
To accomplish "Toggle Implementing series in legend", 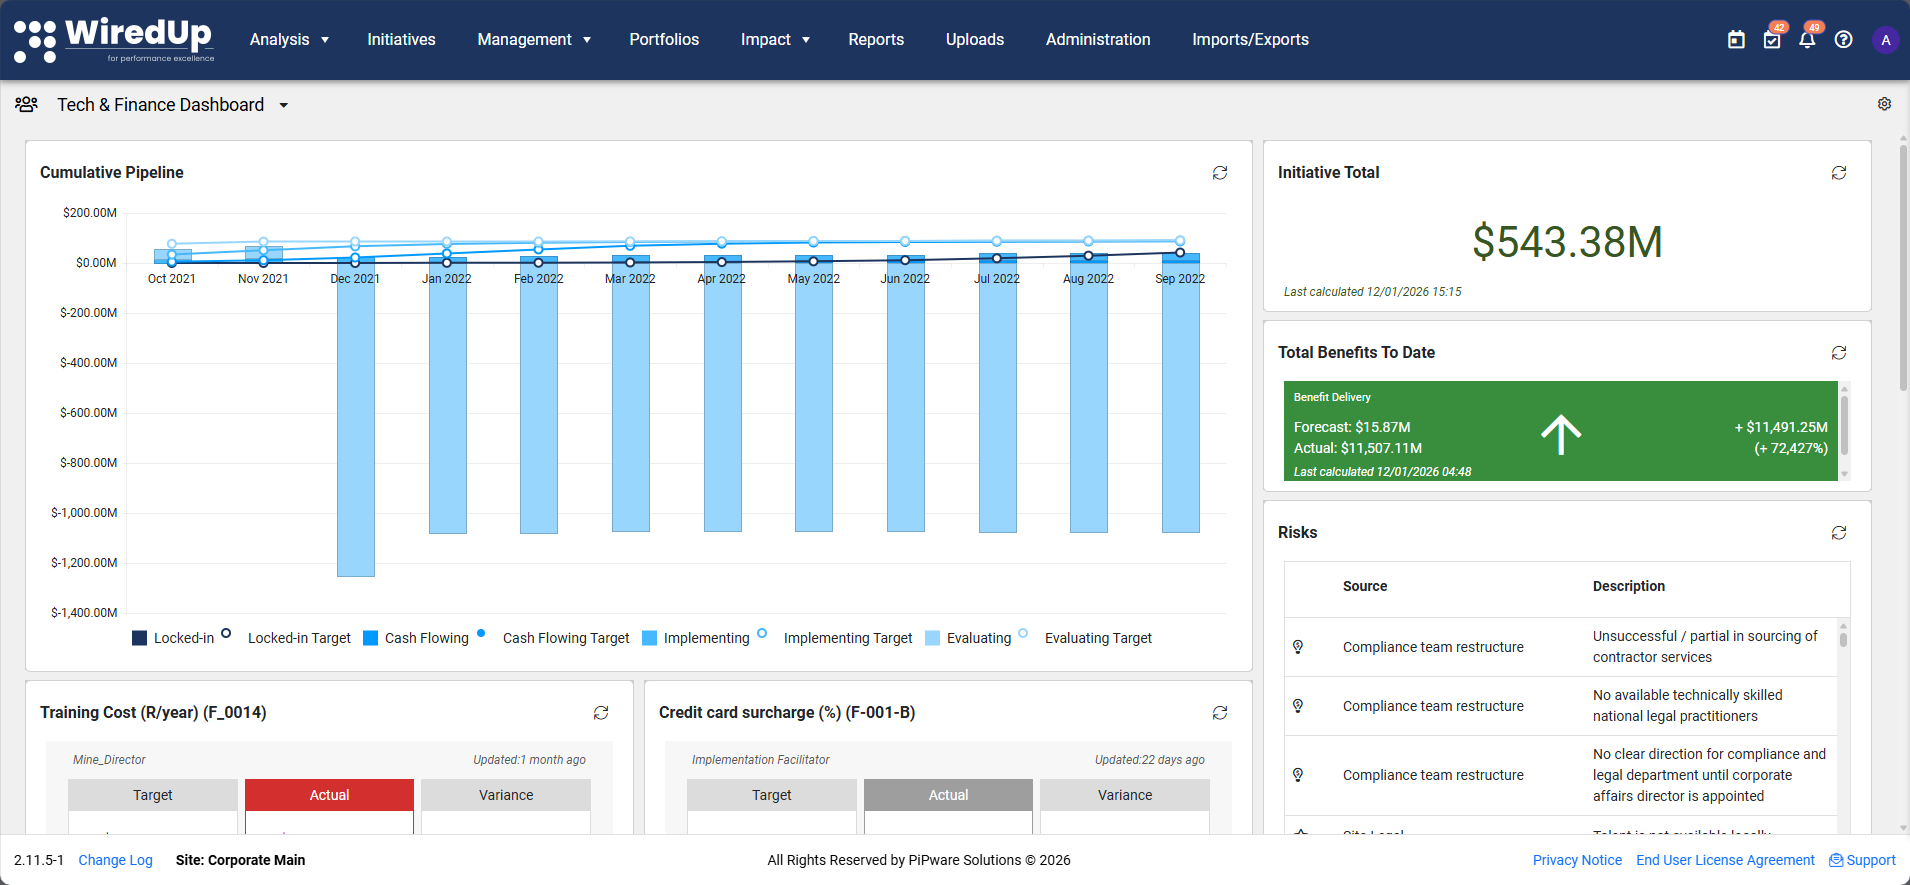I will coord(696,638).
